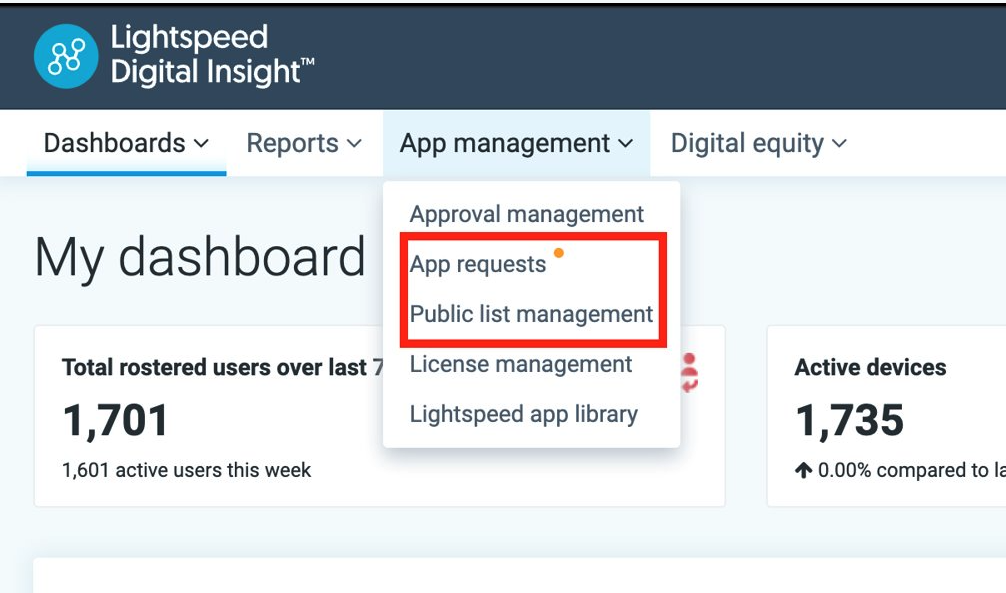Click the 1,701 rostered users value
The width and height of the screenshot is (1006, 593).
pos(115,420)
